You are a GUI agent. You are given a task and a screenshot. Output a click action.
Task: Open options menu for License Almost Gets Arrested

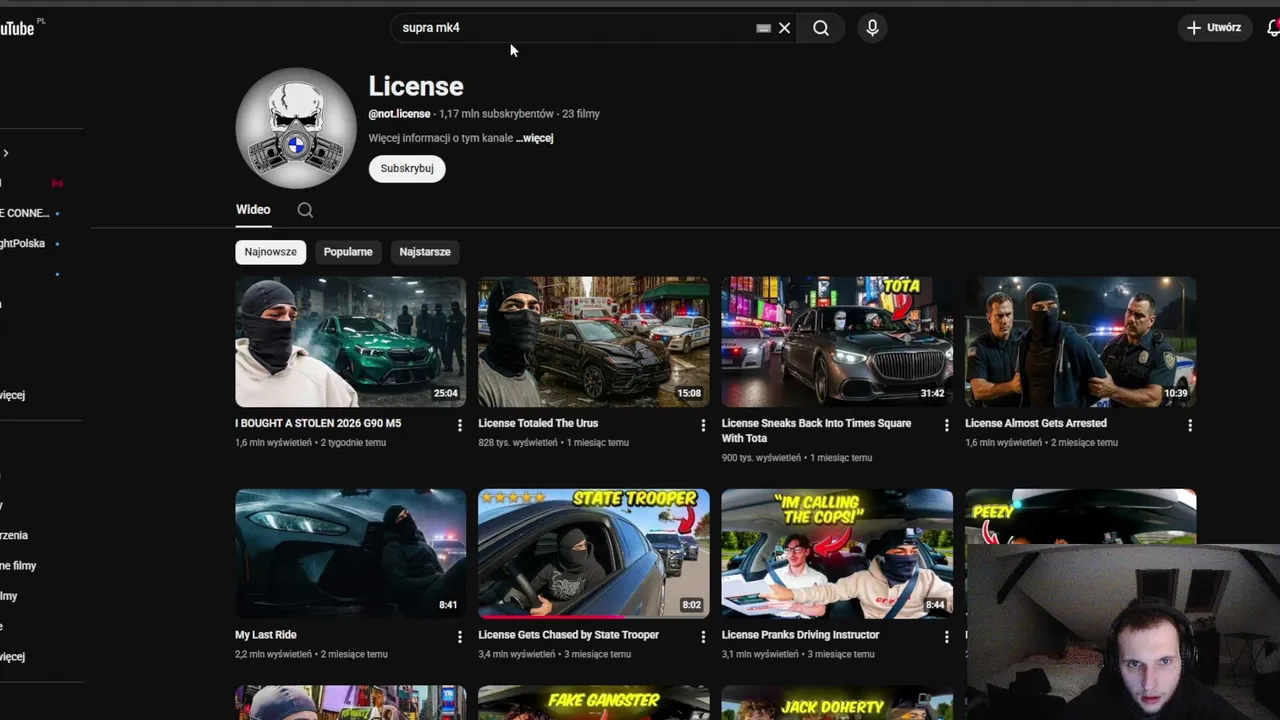click(x=1190, y=426)
